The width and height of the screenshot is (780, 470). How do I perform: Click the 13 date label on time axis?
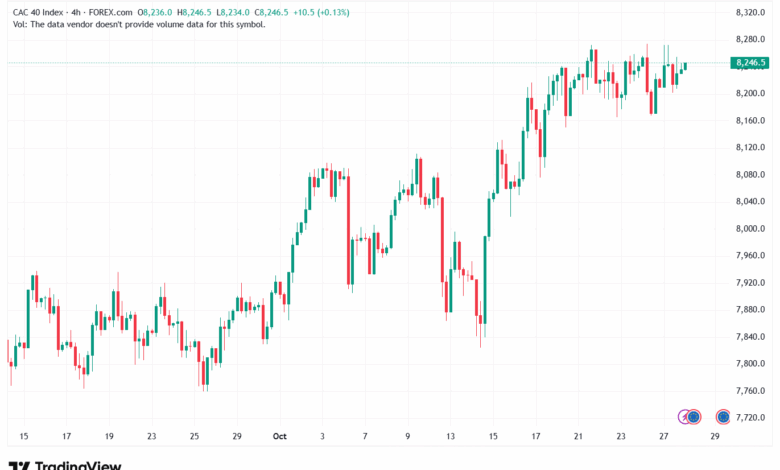point(451,437)
